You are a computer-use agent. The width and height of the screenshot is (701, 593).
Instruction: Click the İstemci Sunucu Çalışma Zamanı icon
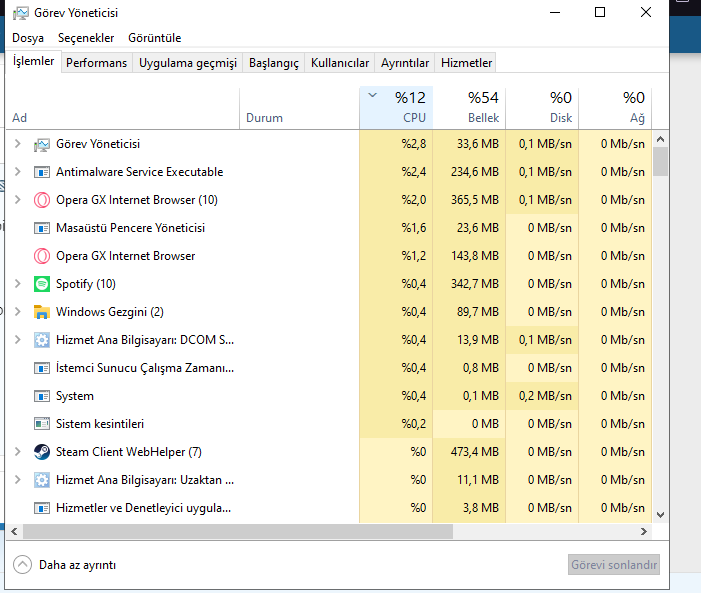(x=42, y=368)
